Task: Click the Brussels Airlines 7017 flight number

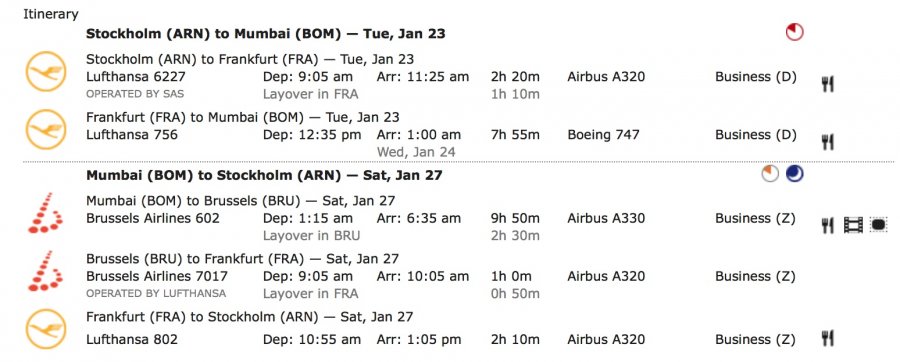Action: coord(157,276)
